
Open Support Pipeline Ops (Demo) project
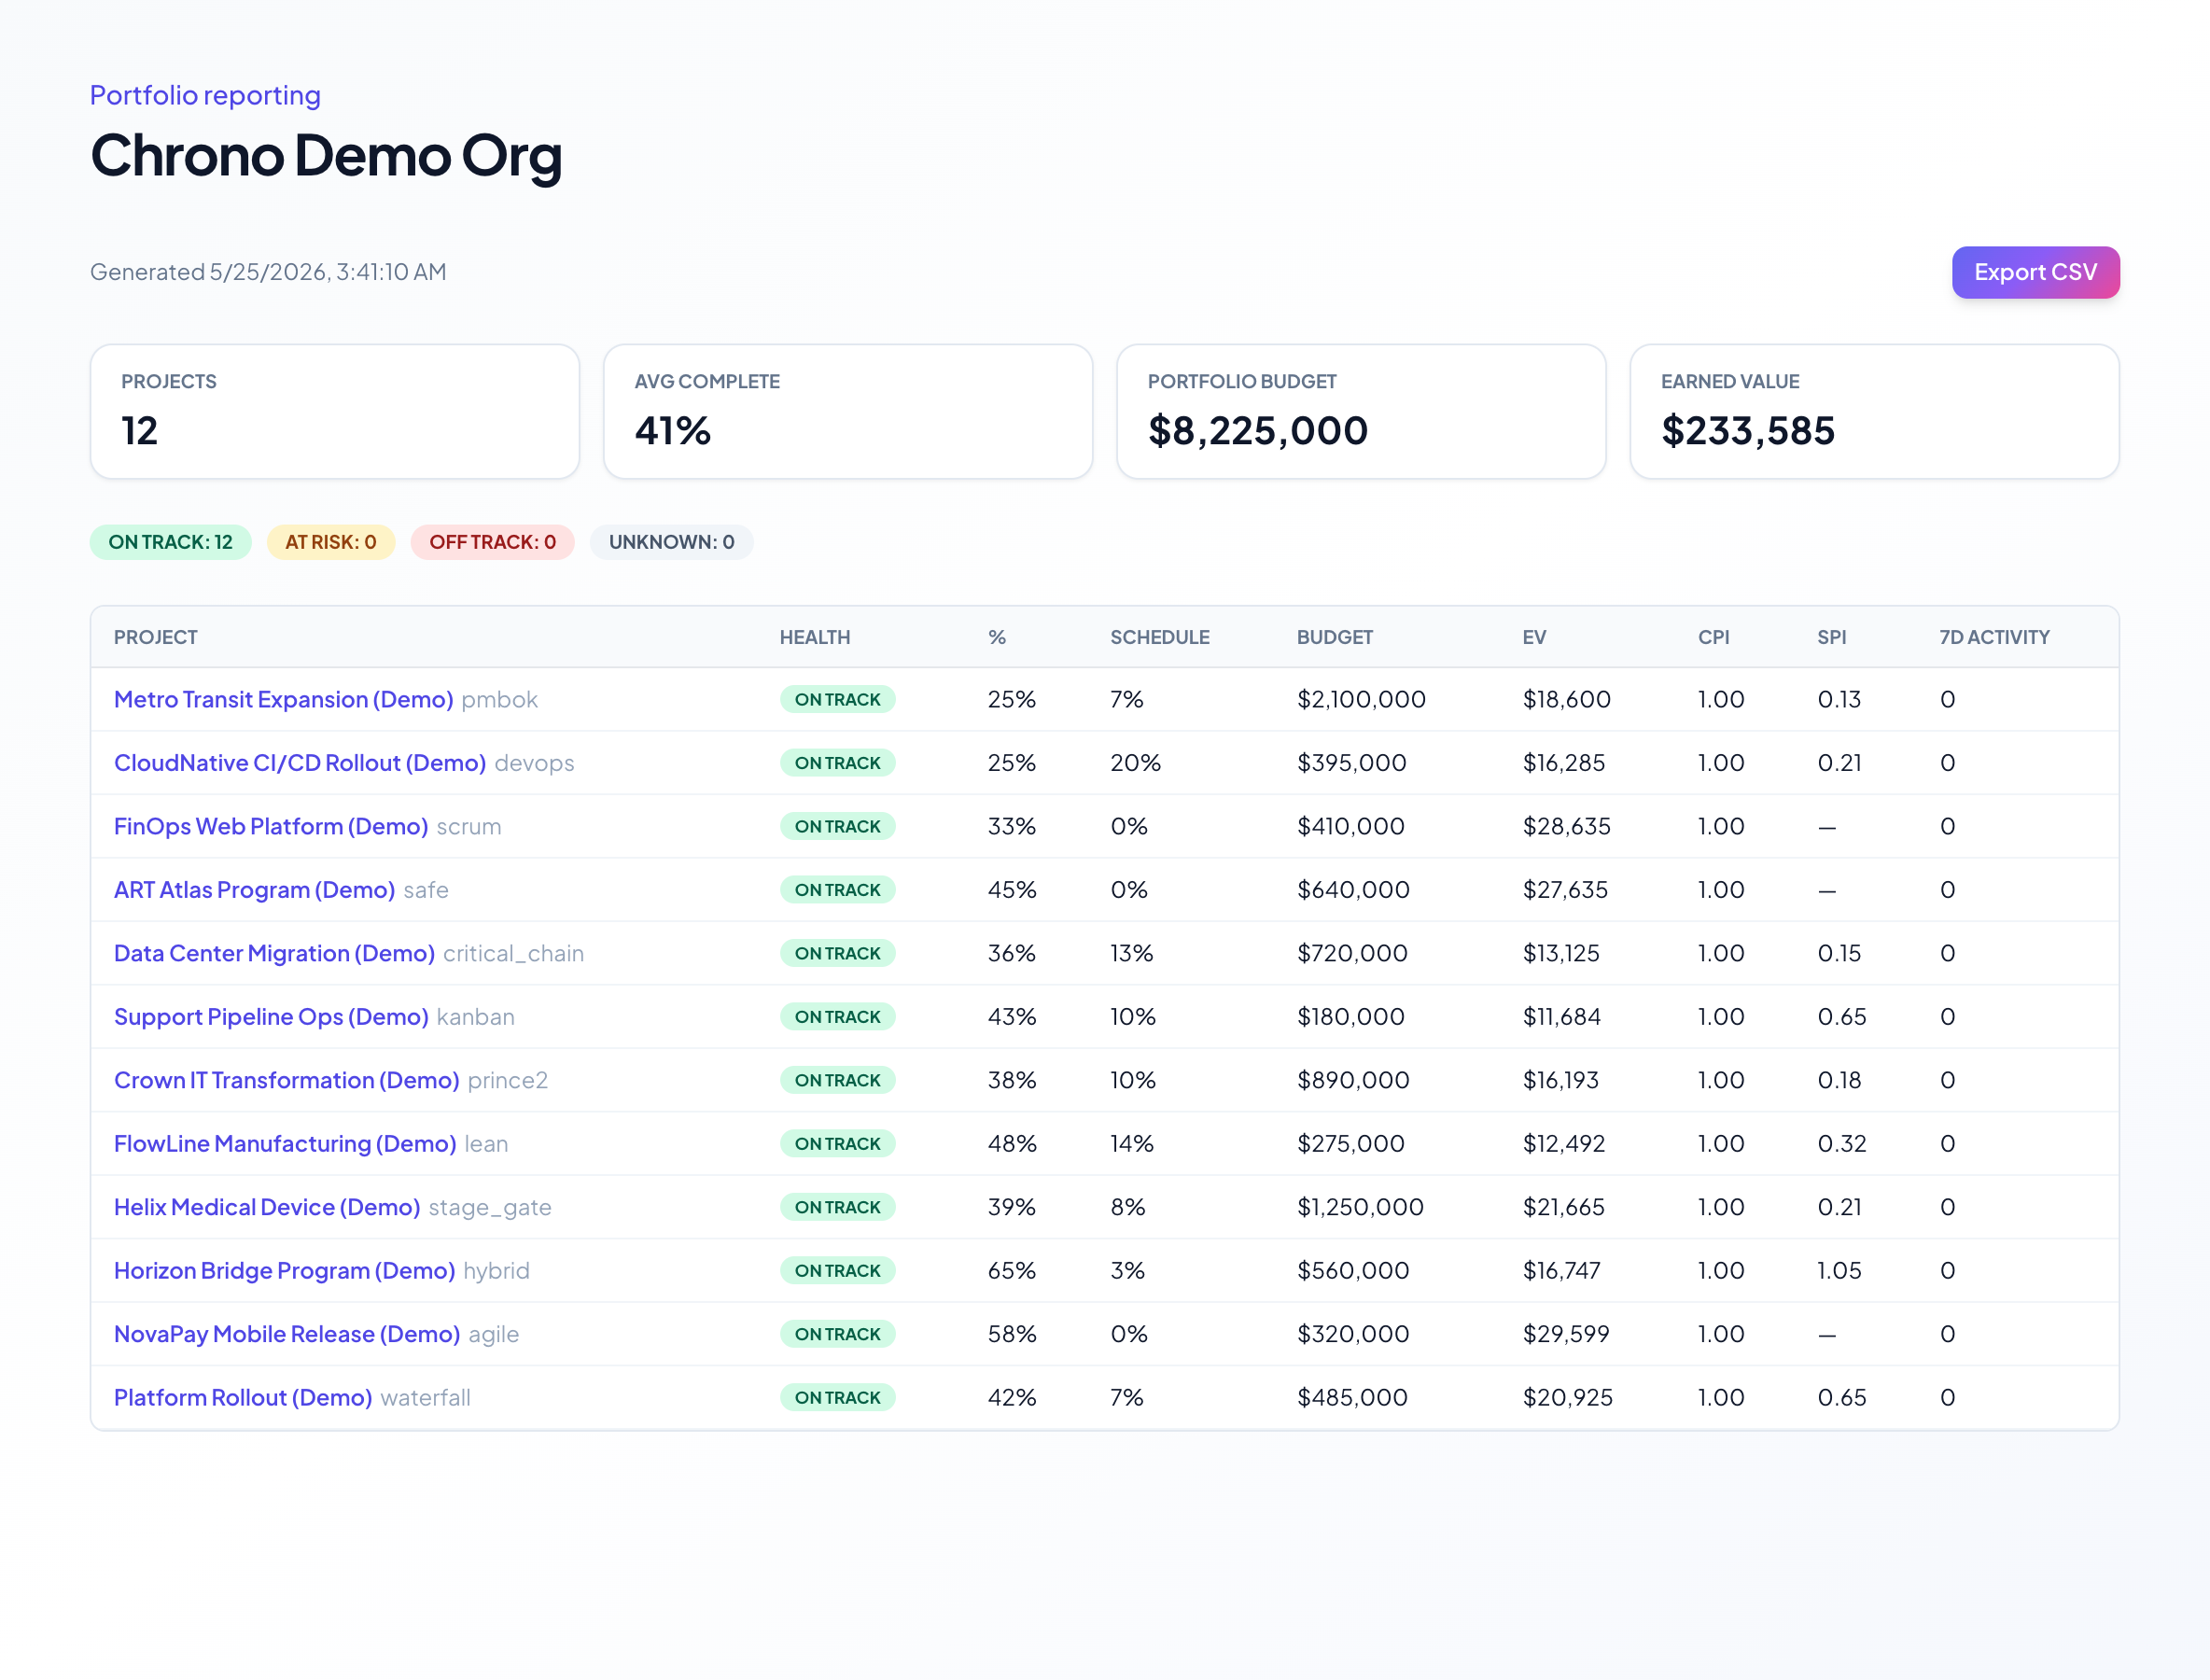click(x=271, y=1017)
